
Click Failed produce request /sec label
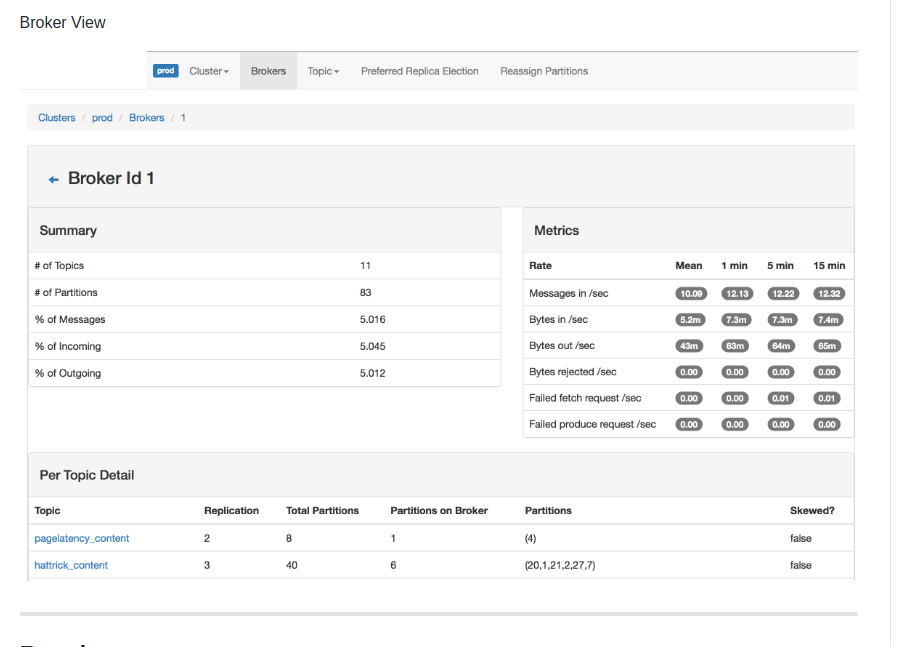(592, 425)
